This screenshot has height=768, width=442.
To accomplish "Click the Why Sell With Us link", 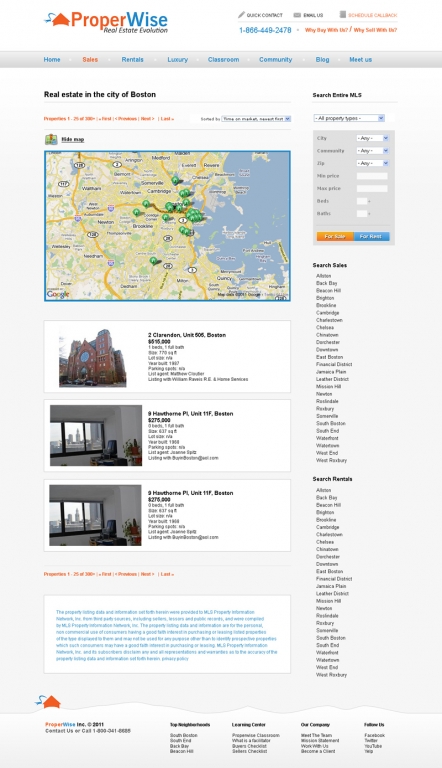I will point(375,30).
